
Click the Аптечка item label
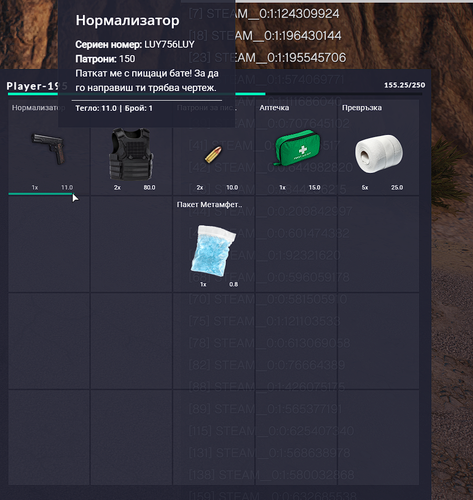[274, 108]
